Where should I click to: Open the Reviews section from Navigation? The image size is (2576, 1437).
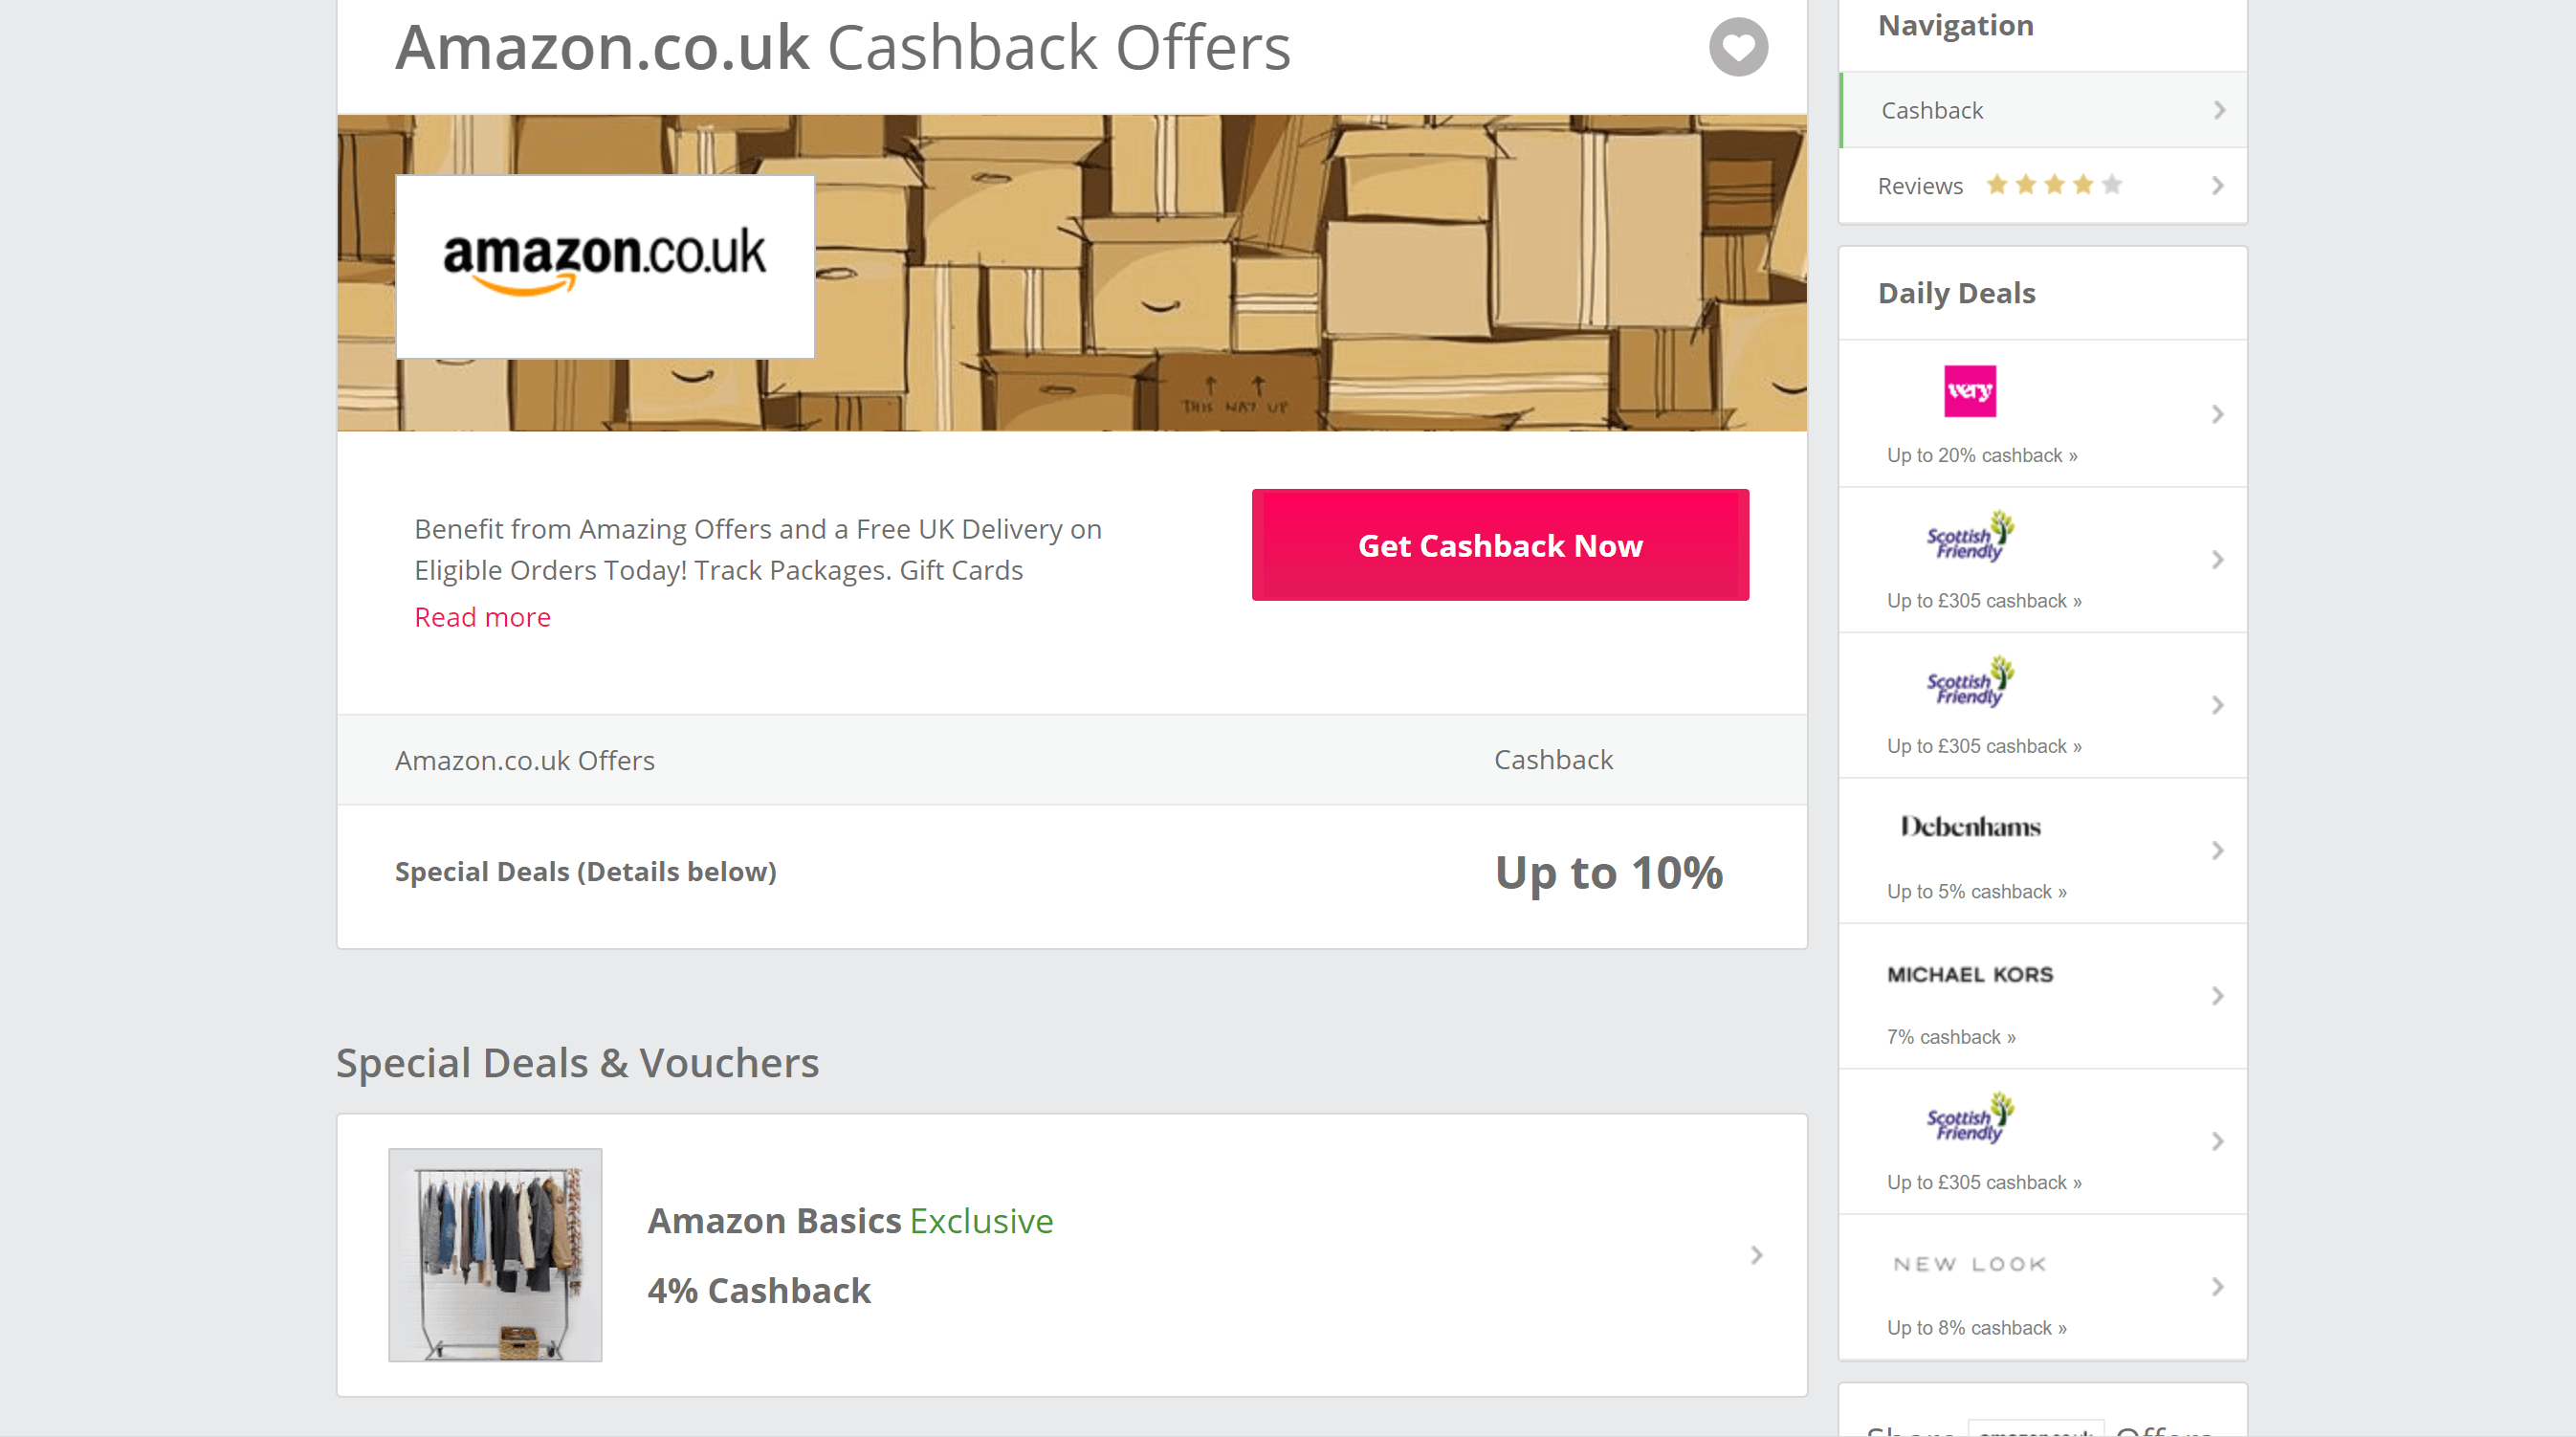tap(1920, 185)
